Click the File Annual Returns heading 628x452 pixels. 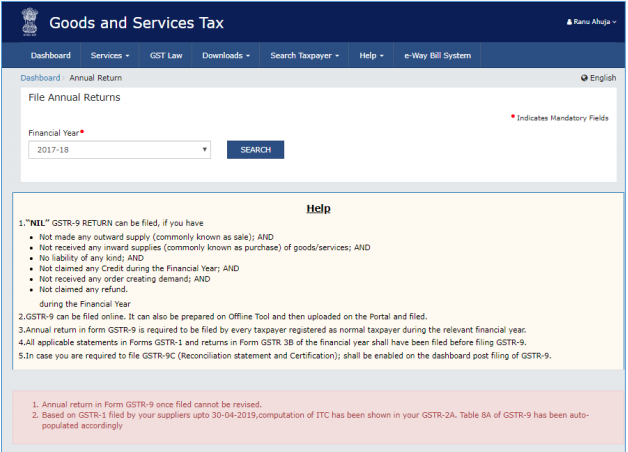point(74,97)
